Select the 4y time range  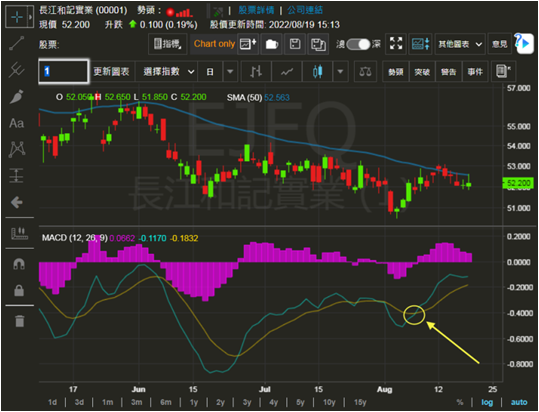pyautogui.click(x=274, y=402)
